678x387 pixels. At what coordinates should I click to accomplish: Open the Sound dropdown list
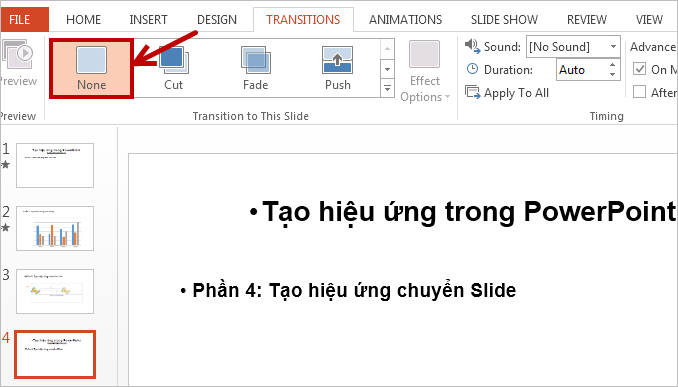click(613, 46)
